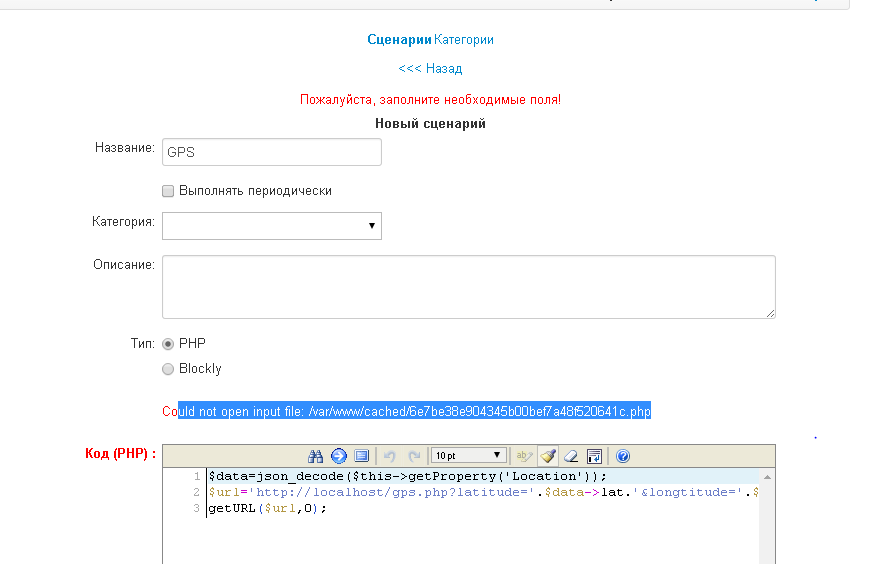The height and width of the screenshot is (564, 873).
Task: Click the search binoculars icon in code editor
Action: click(x=316, y=456)
